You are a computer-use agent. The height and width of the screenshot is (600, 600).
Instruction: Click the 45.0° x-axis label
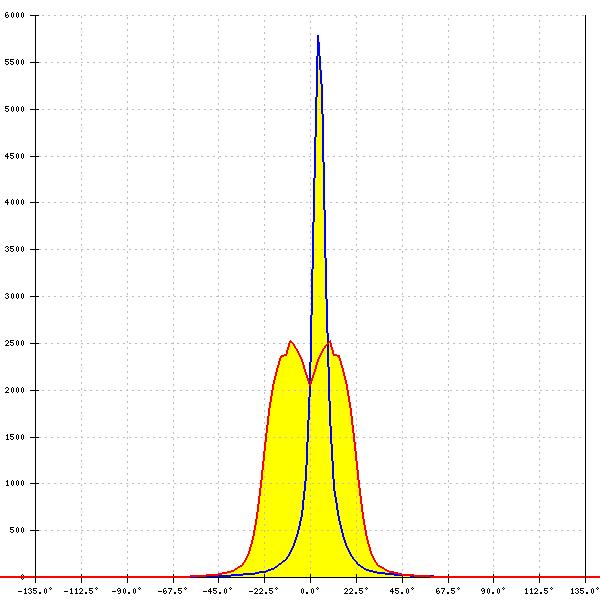click(x=402, y=591)
